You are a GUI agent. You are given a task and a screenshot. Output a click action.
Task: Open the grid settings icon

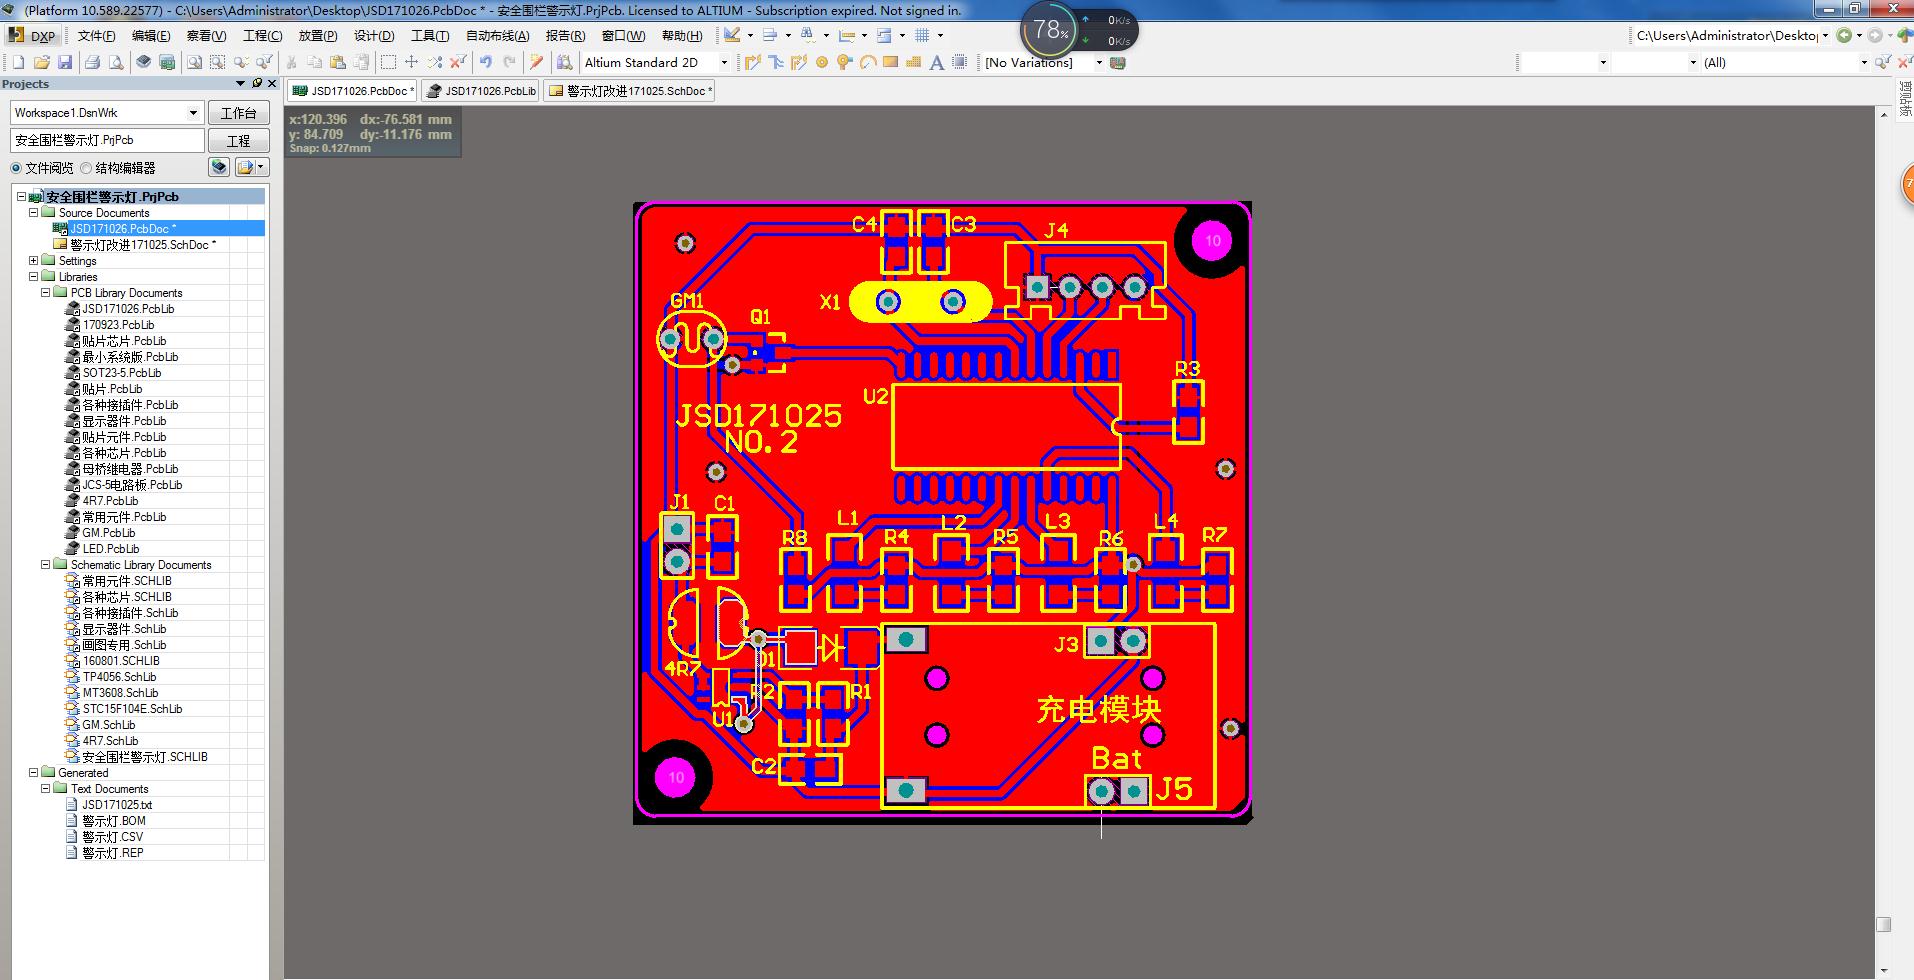click(922, 35)
